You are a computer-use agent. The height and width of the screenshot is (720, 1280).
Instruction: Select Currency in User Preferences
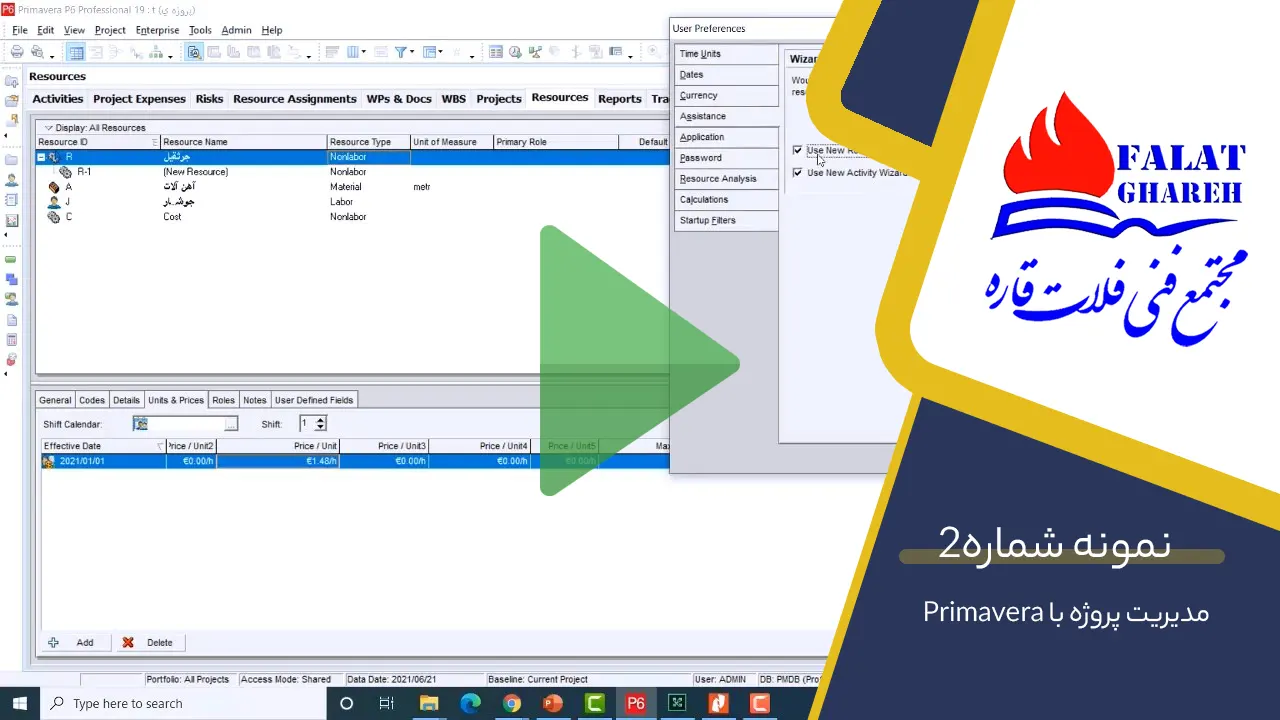726,96
